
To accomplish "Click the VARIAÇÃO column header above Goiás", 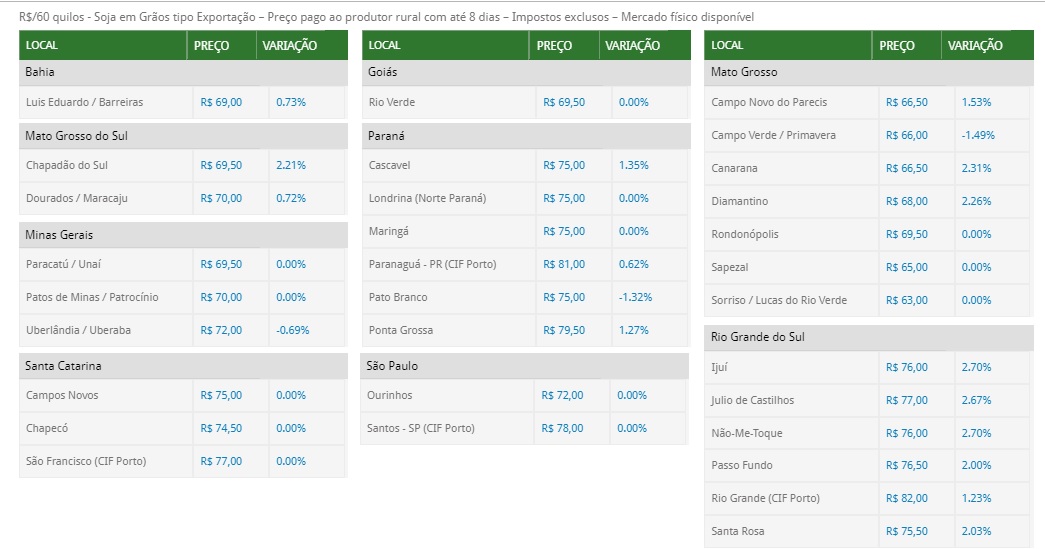I will (x=633, y=45).
